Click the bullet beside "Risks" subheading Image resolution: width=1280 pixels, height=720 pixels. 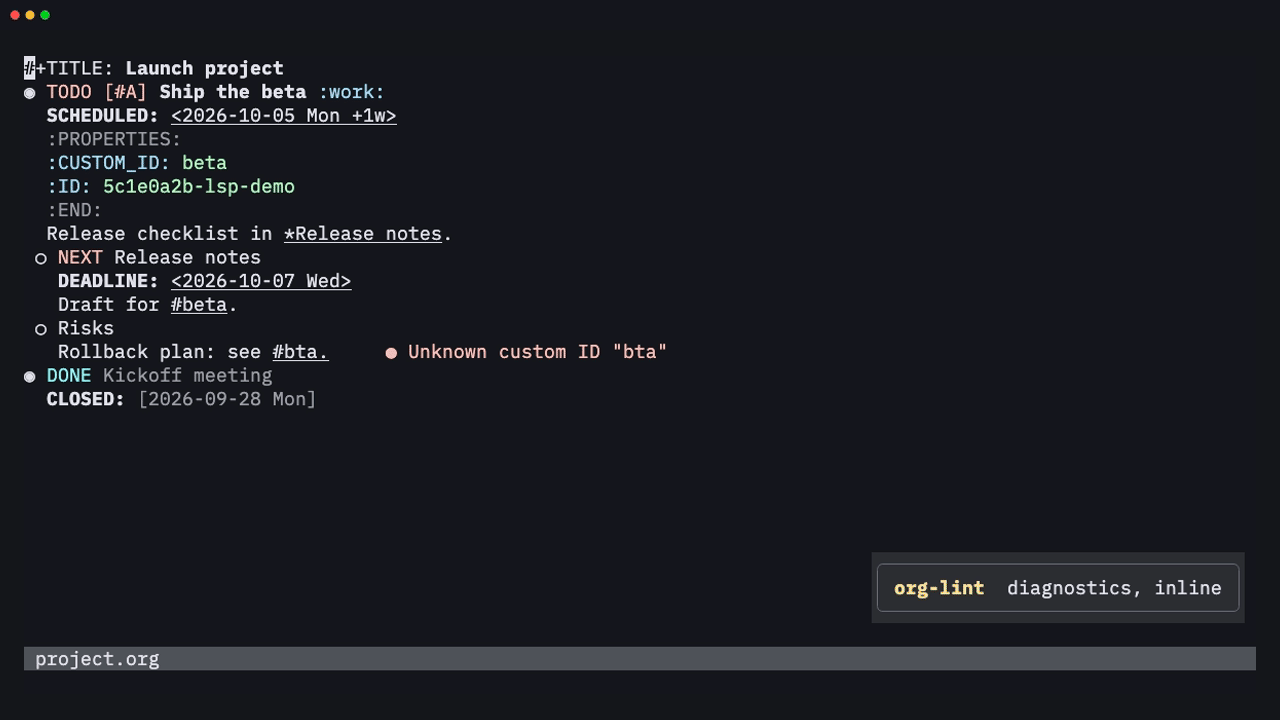pos(41,329)
